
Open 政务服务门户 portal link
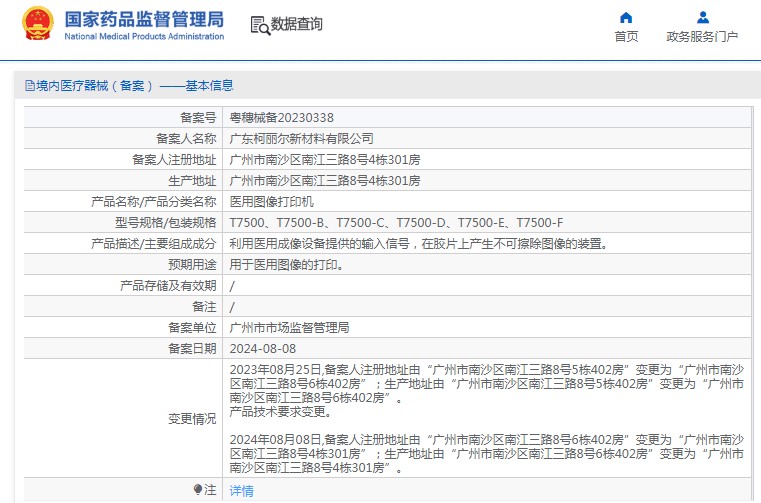coord(702,36)
